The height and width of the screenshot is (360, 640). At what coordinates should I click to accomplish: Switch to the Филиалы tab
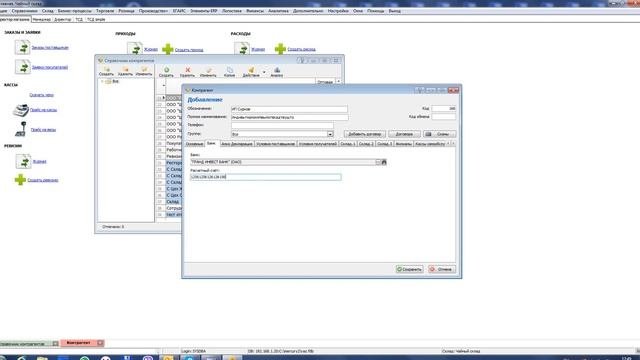[404, 144]
